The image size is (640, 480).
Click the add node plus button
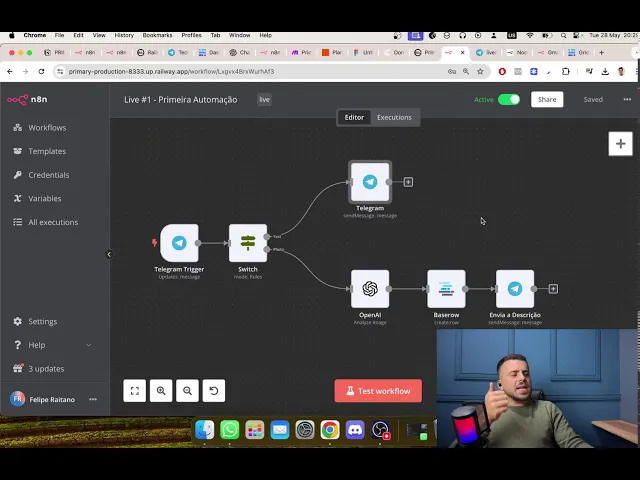click(x=620, y=144)
